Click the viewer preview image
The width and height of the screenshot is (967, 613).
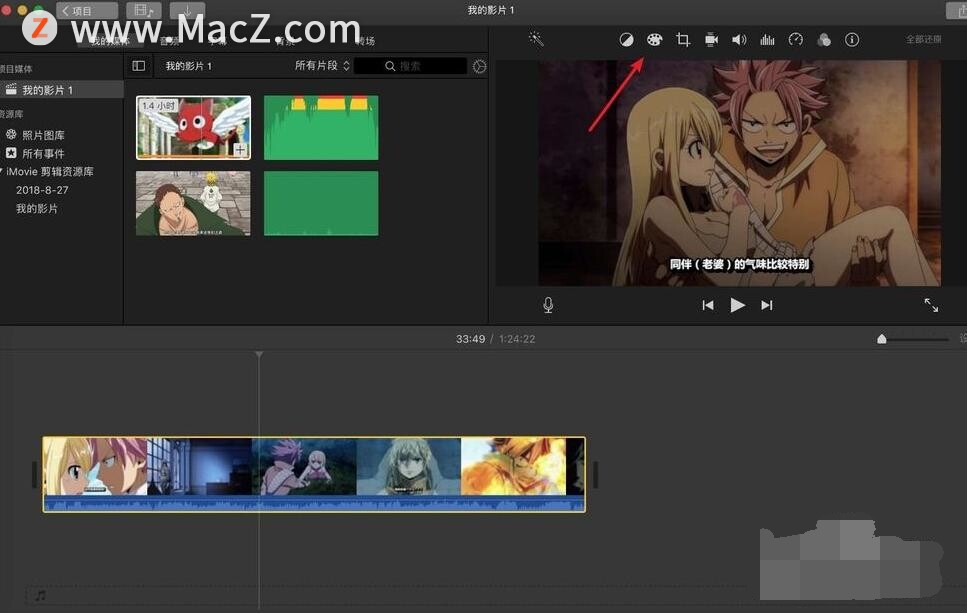pyautogui.click(x=739, y=173)
